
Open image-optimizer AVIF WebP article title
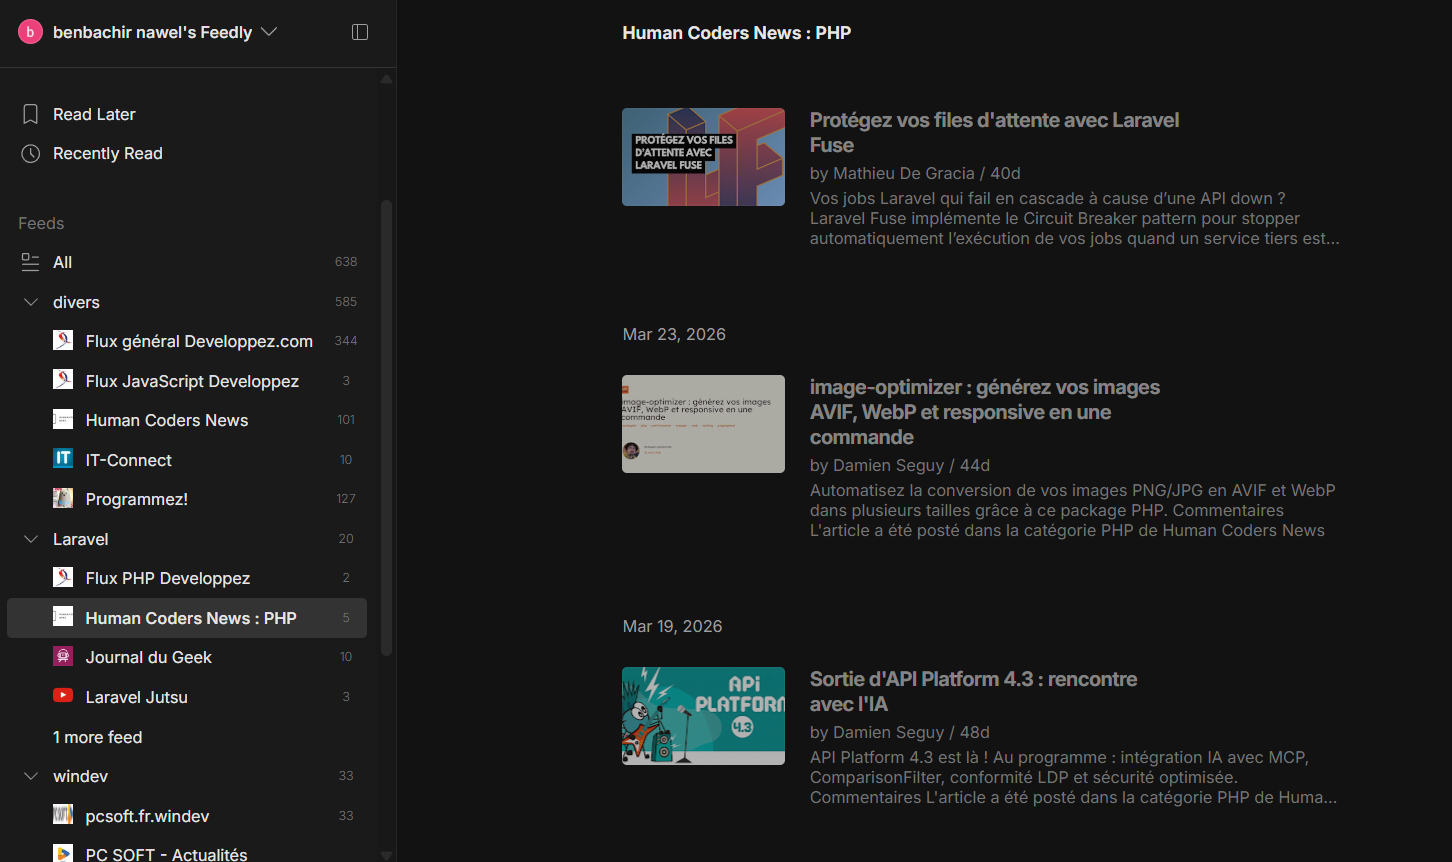coord(985,412)
